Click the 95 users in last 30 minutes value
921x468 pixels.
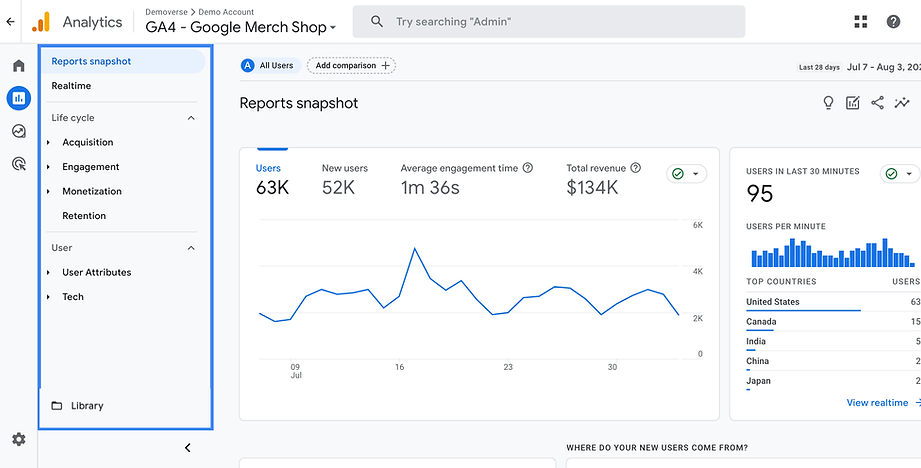(x=759, y=194)
